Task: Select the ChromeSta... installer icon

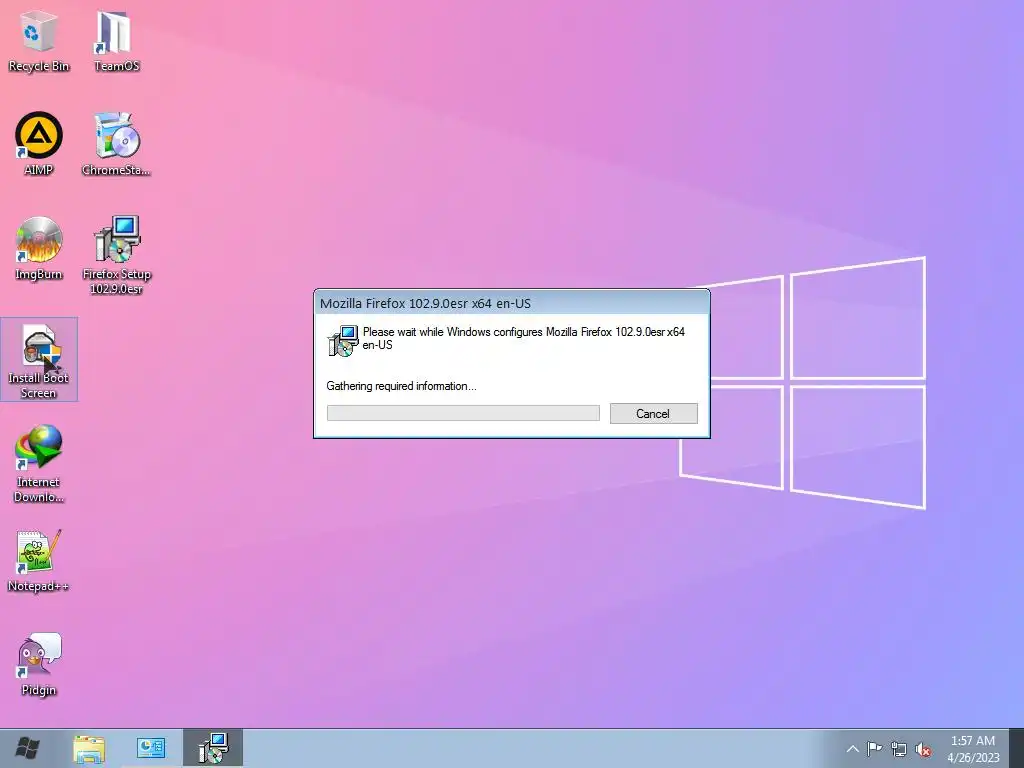Action: (116, 144)
